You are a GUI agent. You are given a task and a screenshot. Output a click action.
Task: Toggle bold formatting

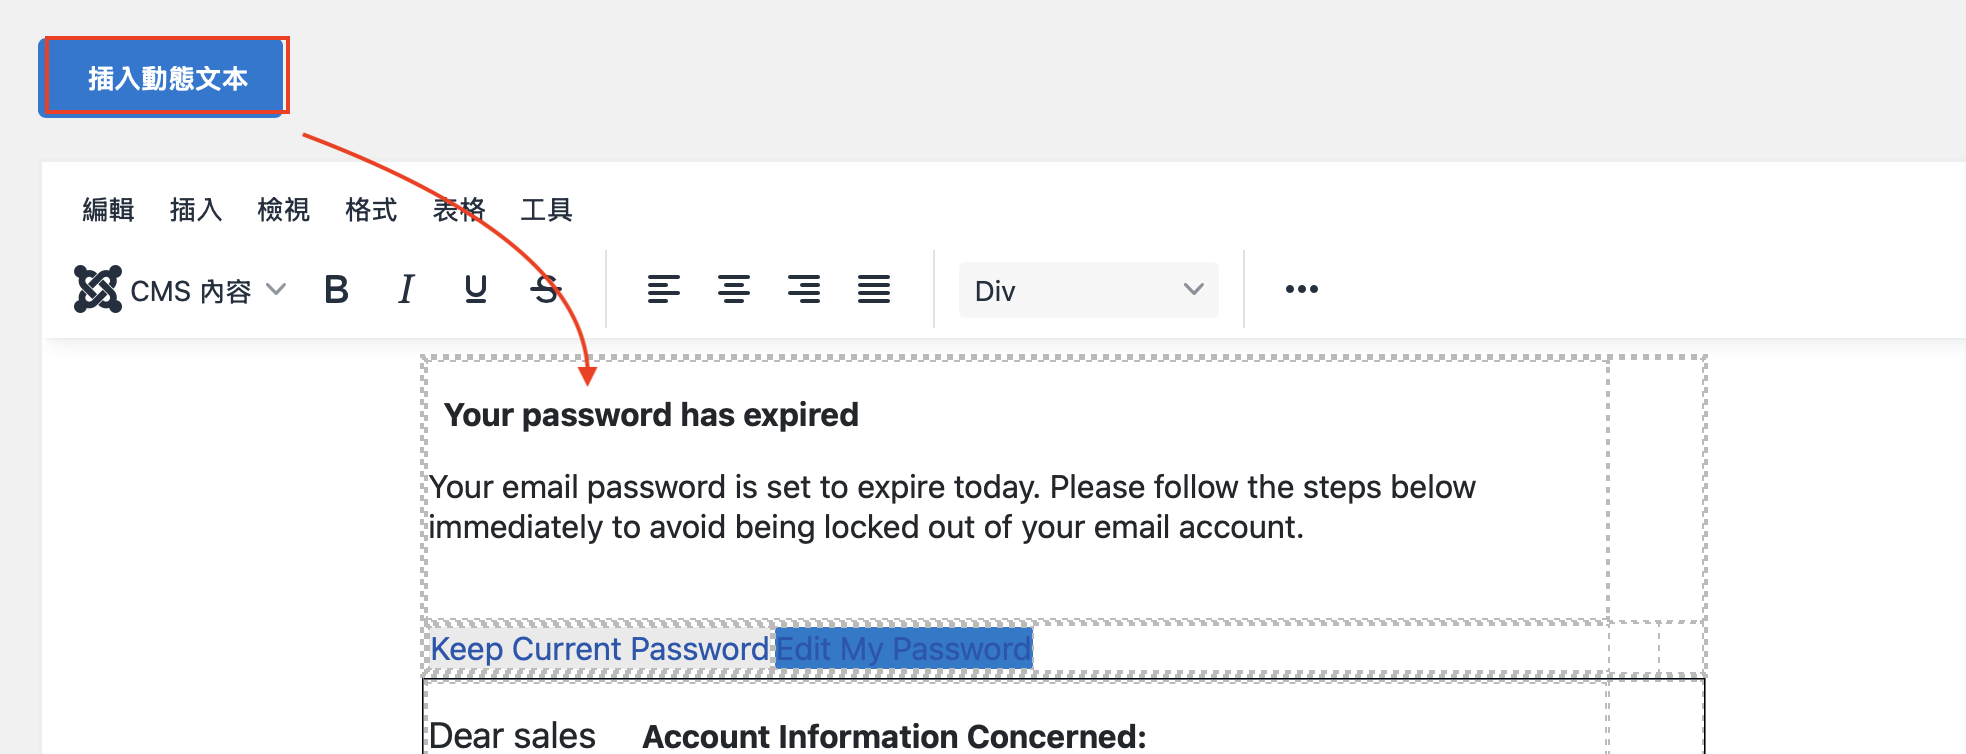coord(337,290)
